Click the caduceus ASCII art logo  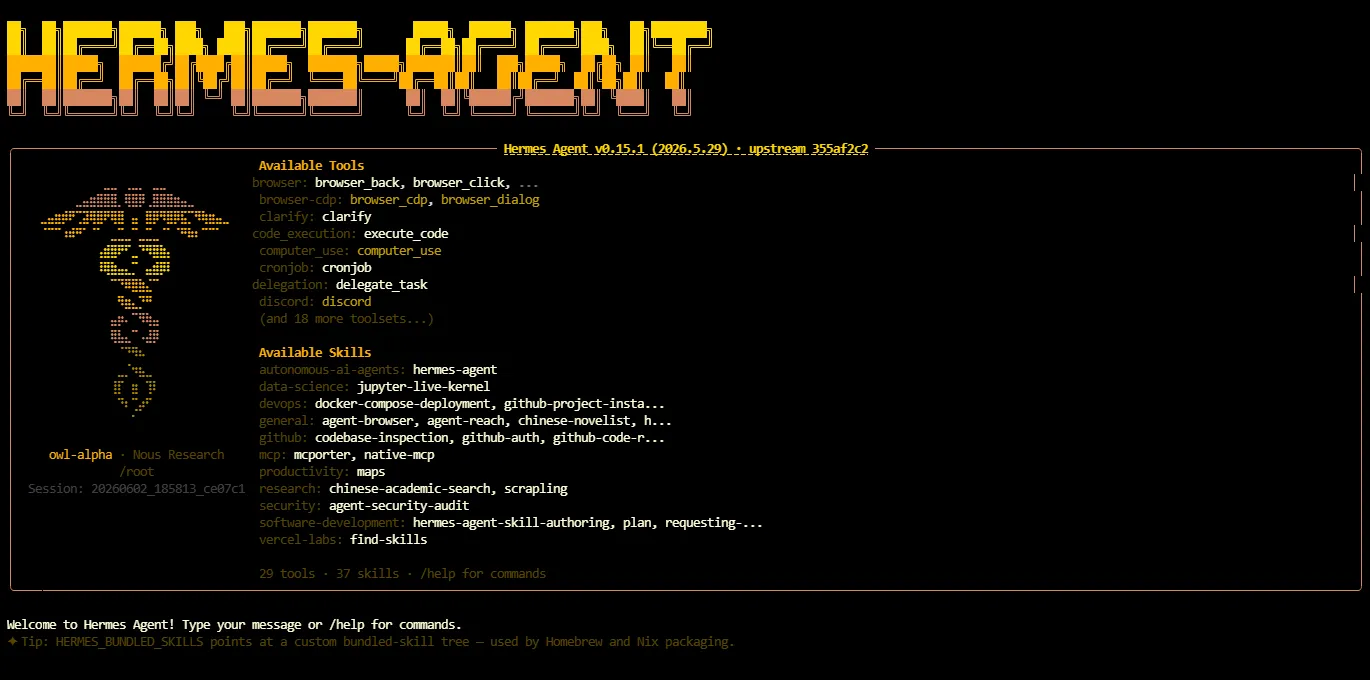136,301
